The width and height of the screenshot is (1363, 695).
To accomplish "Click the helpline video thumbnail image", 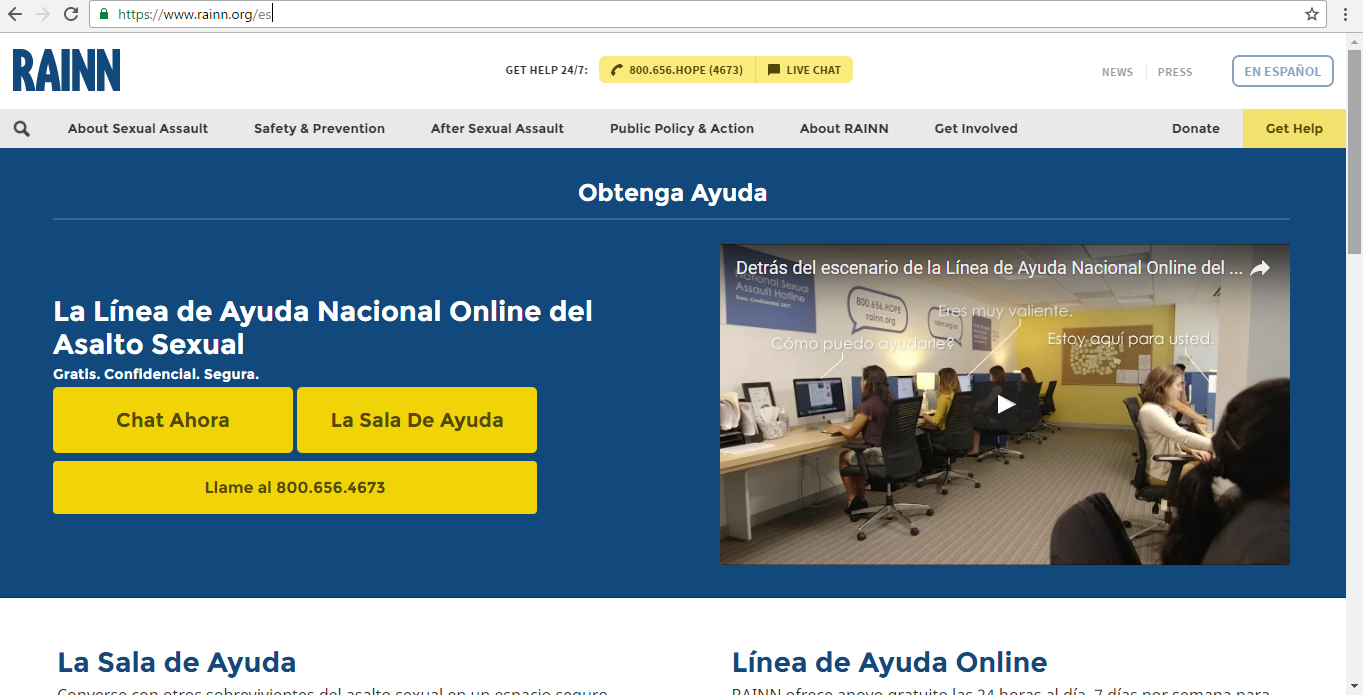I will (1005, 404).
